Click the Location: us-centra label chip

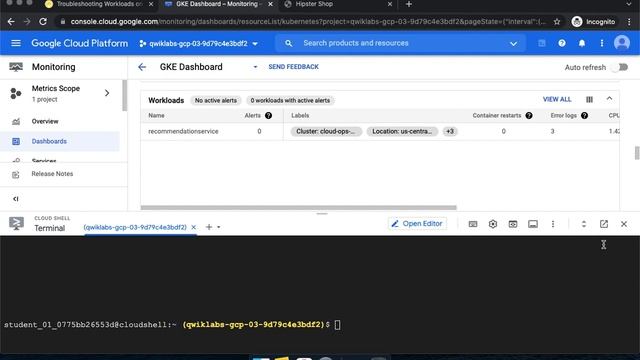[402, 131]
